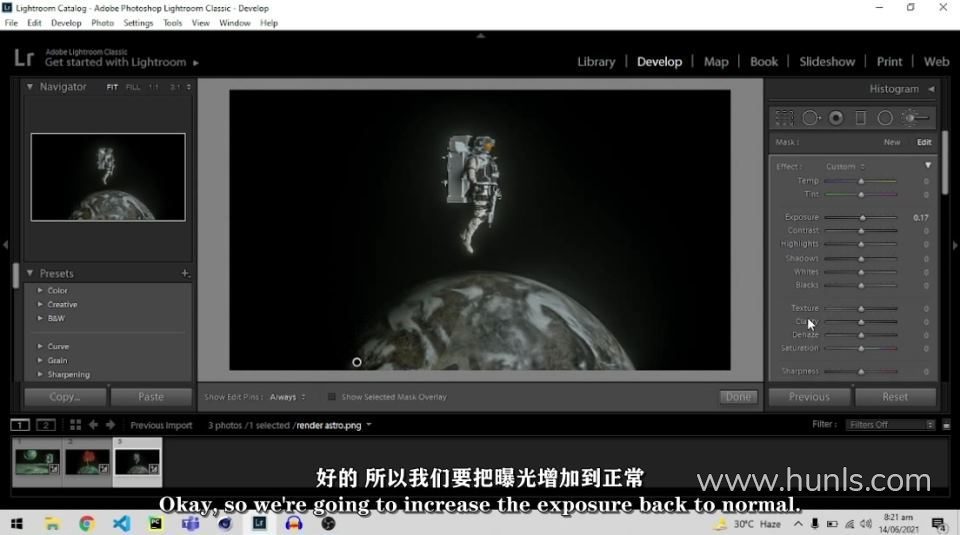960x535 pixels.
Task: Expand the B&W presets group
Action: point(40,318)
